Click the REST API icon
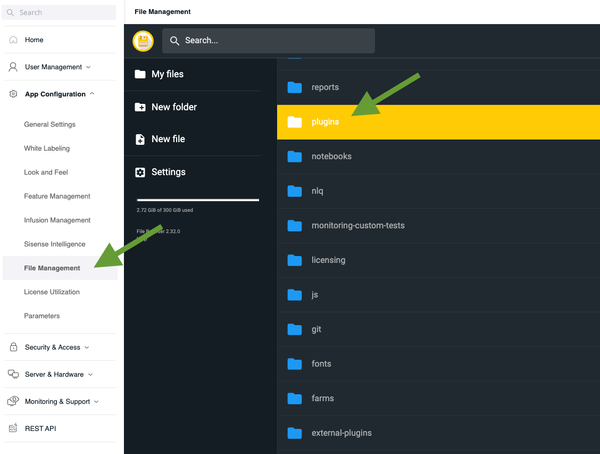This screenshot has width=600, height=454. 13,428
